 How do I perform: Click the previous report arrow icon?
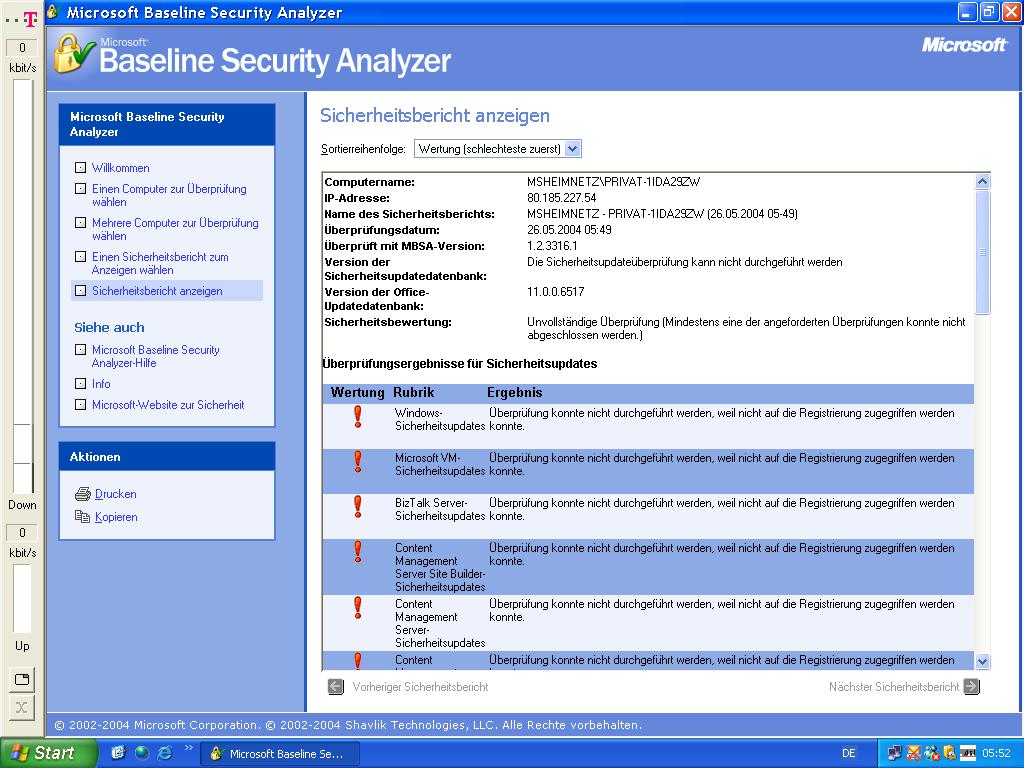pyautogui.click(x=336, y=687)
